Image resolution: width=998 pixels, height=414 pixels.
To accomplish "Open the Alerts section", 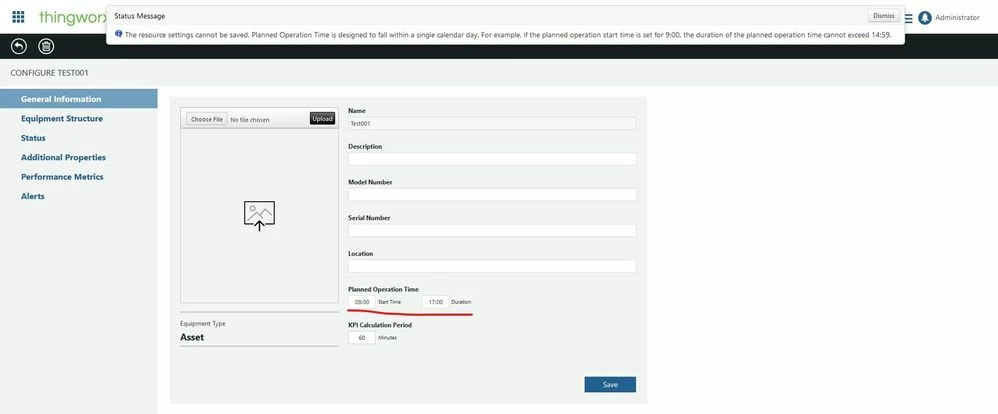I will pos(32,196).
